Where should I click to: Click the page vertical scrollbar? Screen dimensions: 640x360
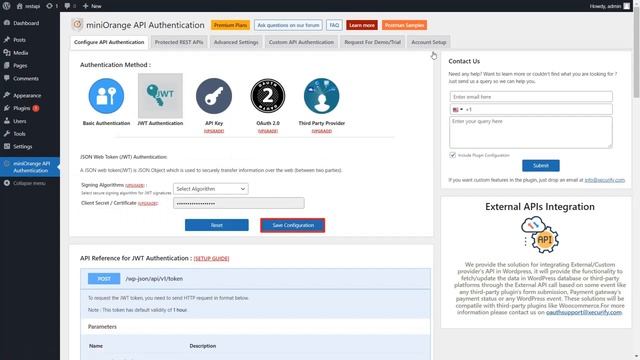636,53
